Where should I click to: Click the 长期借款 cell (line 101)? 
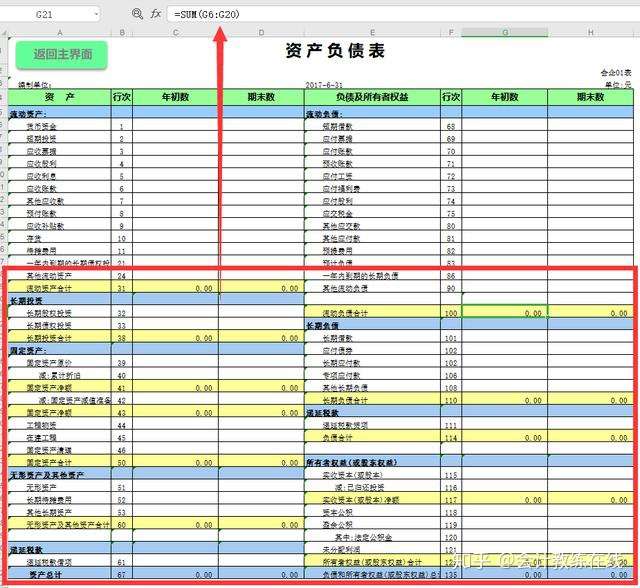point(372,338)
